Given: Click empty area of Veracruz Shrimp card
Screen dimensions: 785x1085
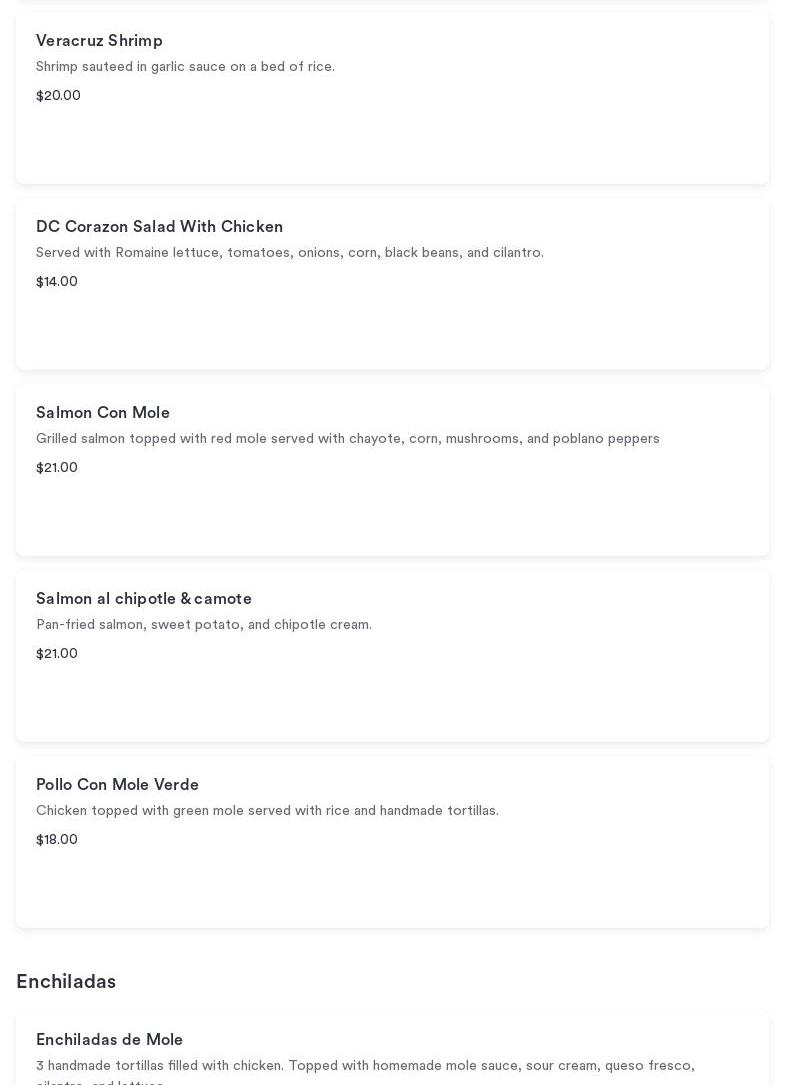Looking at the screenshot, I should 500,140.
